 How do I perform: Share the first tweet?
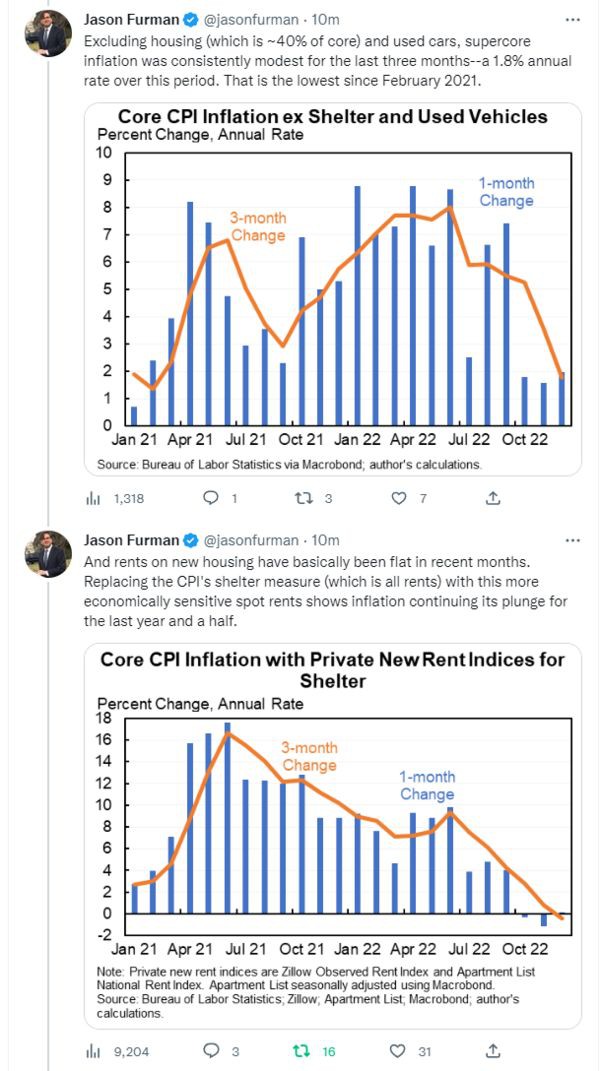(493, 497)
